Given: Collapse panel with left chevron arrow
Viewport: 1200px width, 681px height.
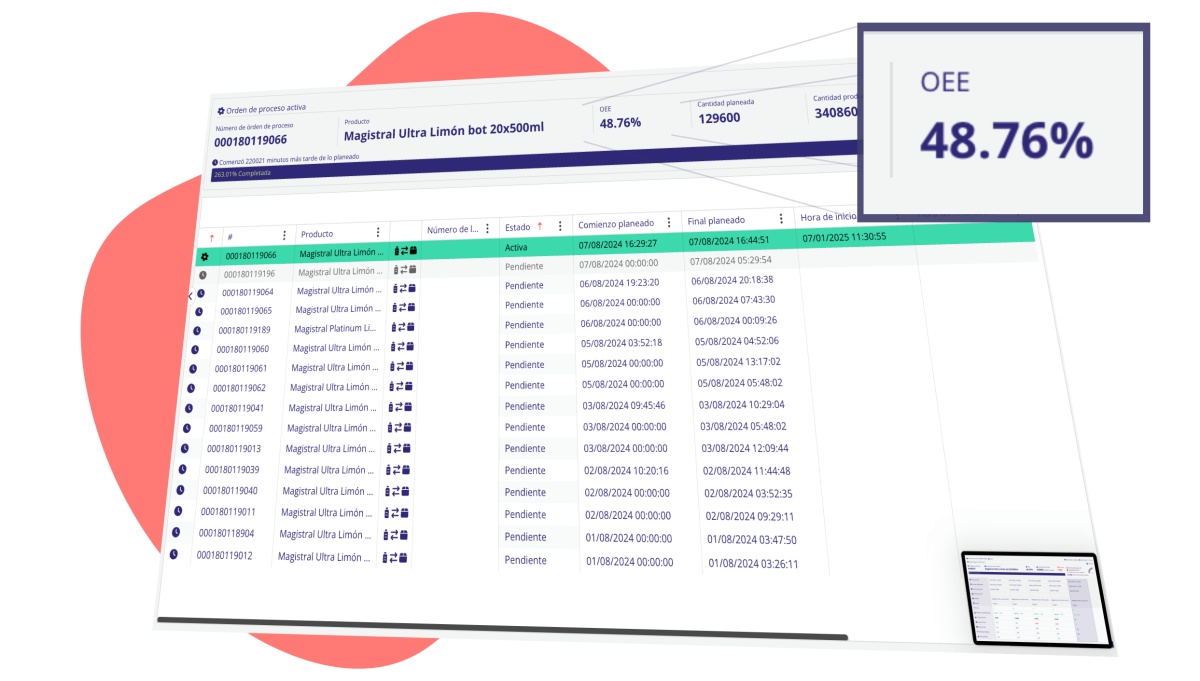Looking at the screenshot, I should coord(190,296).
